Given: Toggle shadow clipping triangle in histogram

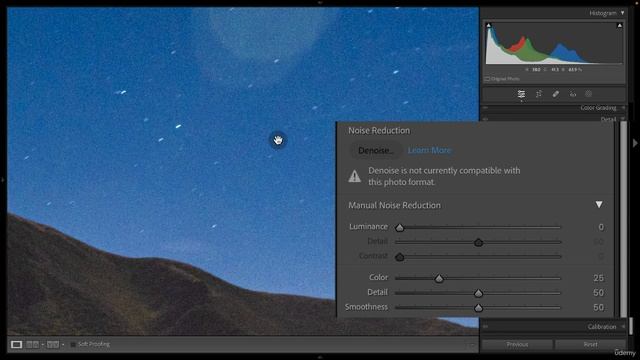Looking at the screenshot, I should pos(489,25).
